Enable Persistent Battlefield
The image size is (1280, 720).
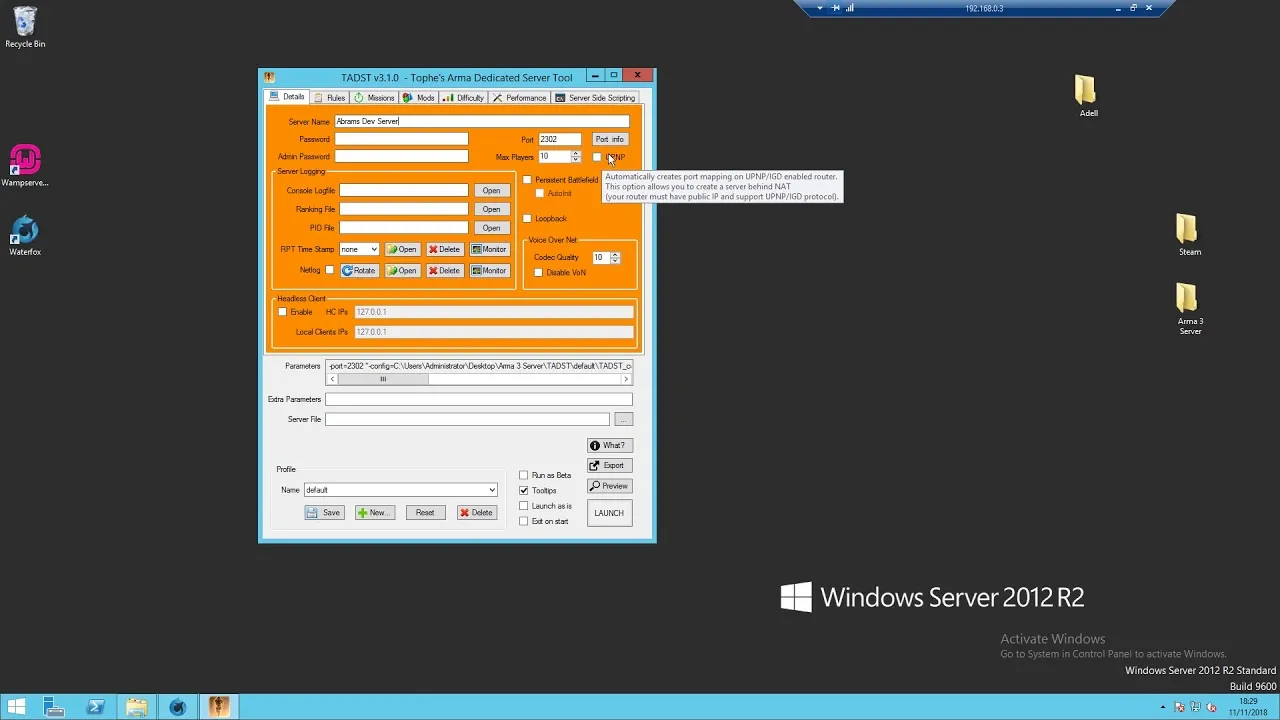tap(527, 180)
